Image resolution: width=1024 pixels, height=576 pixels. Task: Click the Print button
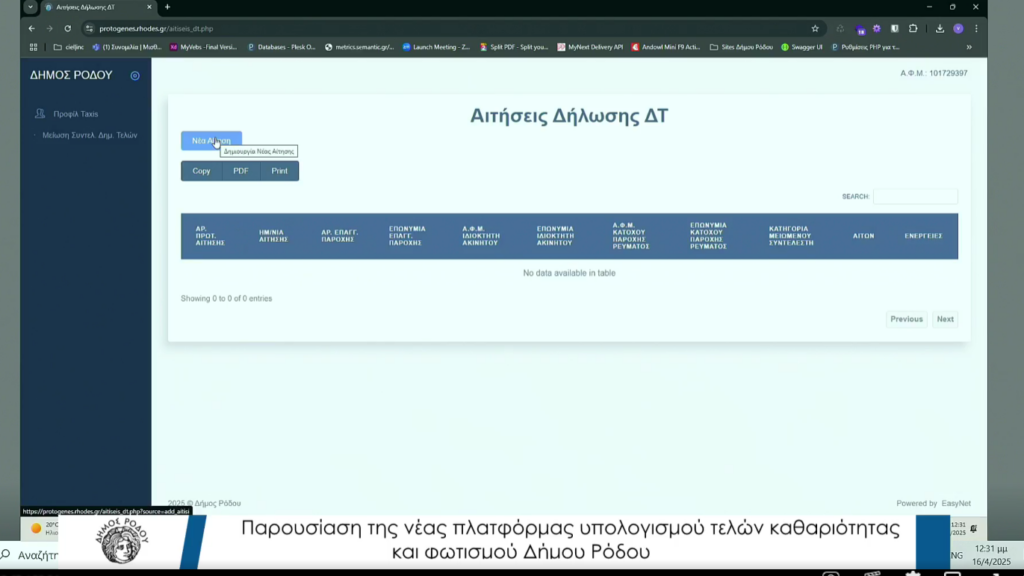click(x=279, y=171)
